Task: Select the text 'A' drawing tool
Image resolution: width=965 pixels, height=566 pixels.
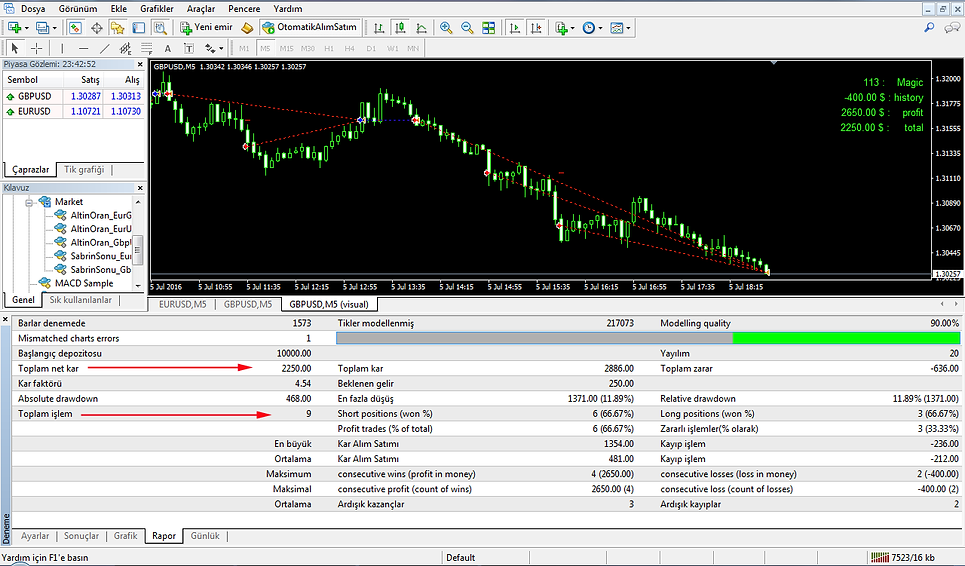Action: (x=167, y=48)
